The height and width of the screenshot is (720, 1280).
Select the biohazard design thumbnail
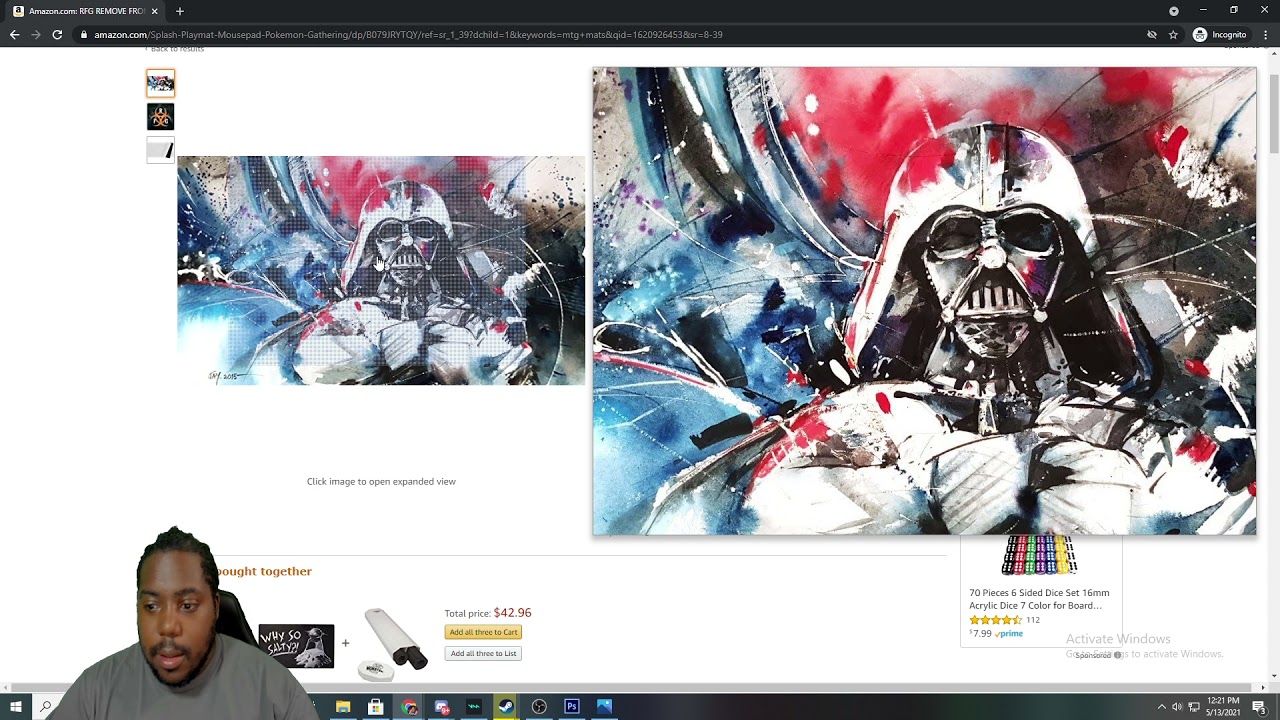point(160,117)
